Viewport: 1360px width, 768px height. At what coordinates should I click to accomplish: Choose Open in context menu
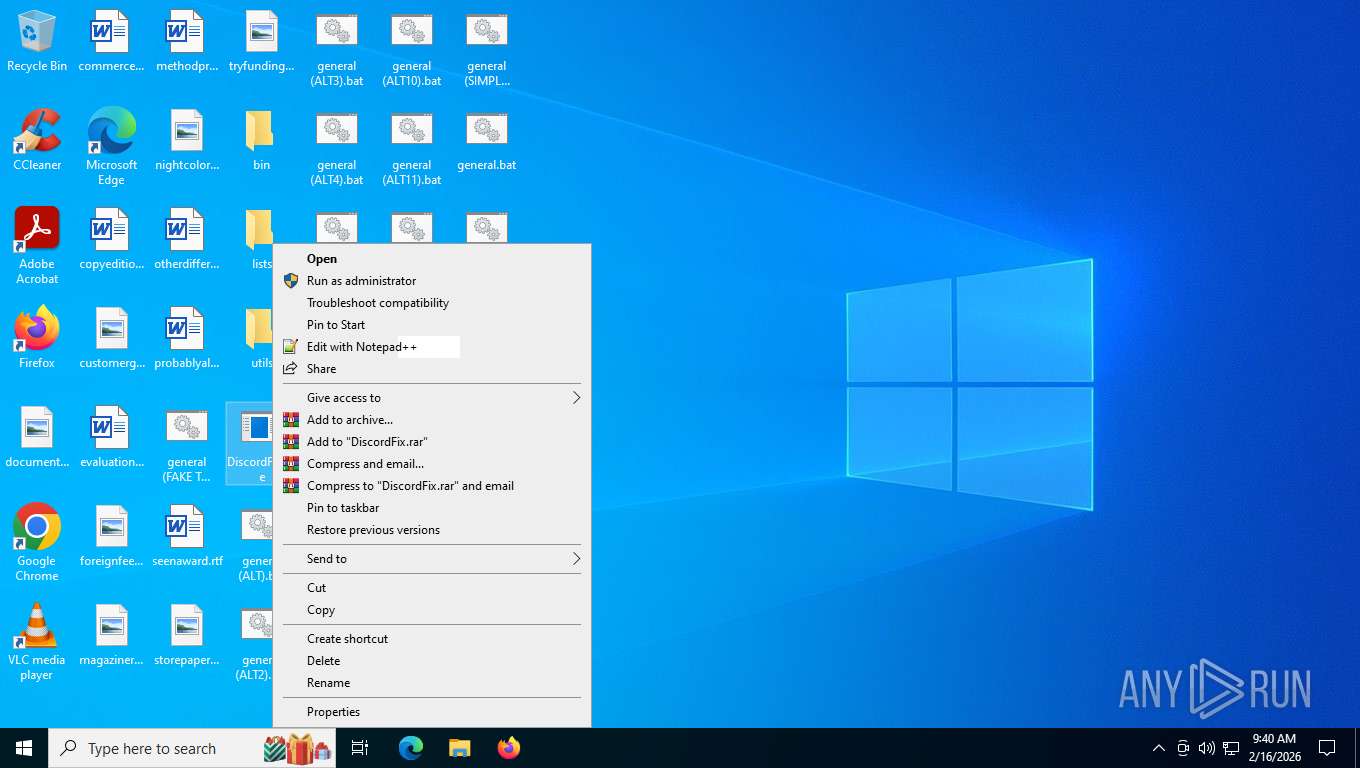(x=432, y=259)
